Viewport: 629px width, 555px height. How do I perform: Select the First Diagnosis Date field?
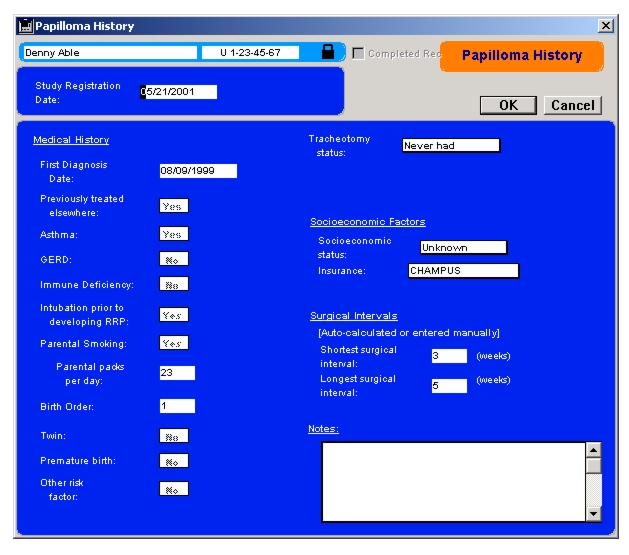pyautogui.click(x=198, y=171)
